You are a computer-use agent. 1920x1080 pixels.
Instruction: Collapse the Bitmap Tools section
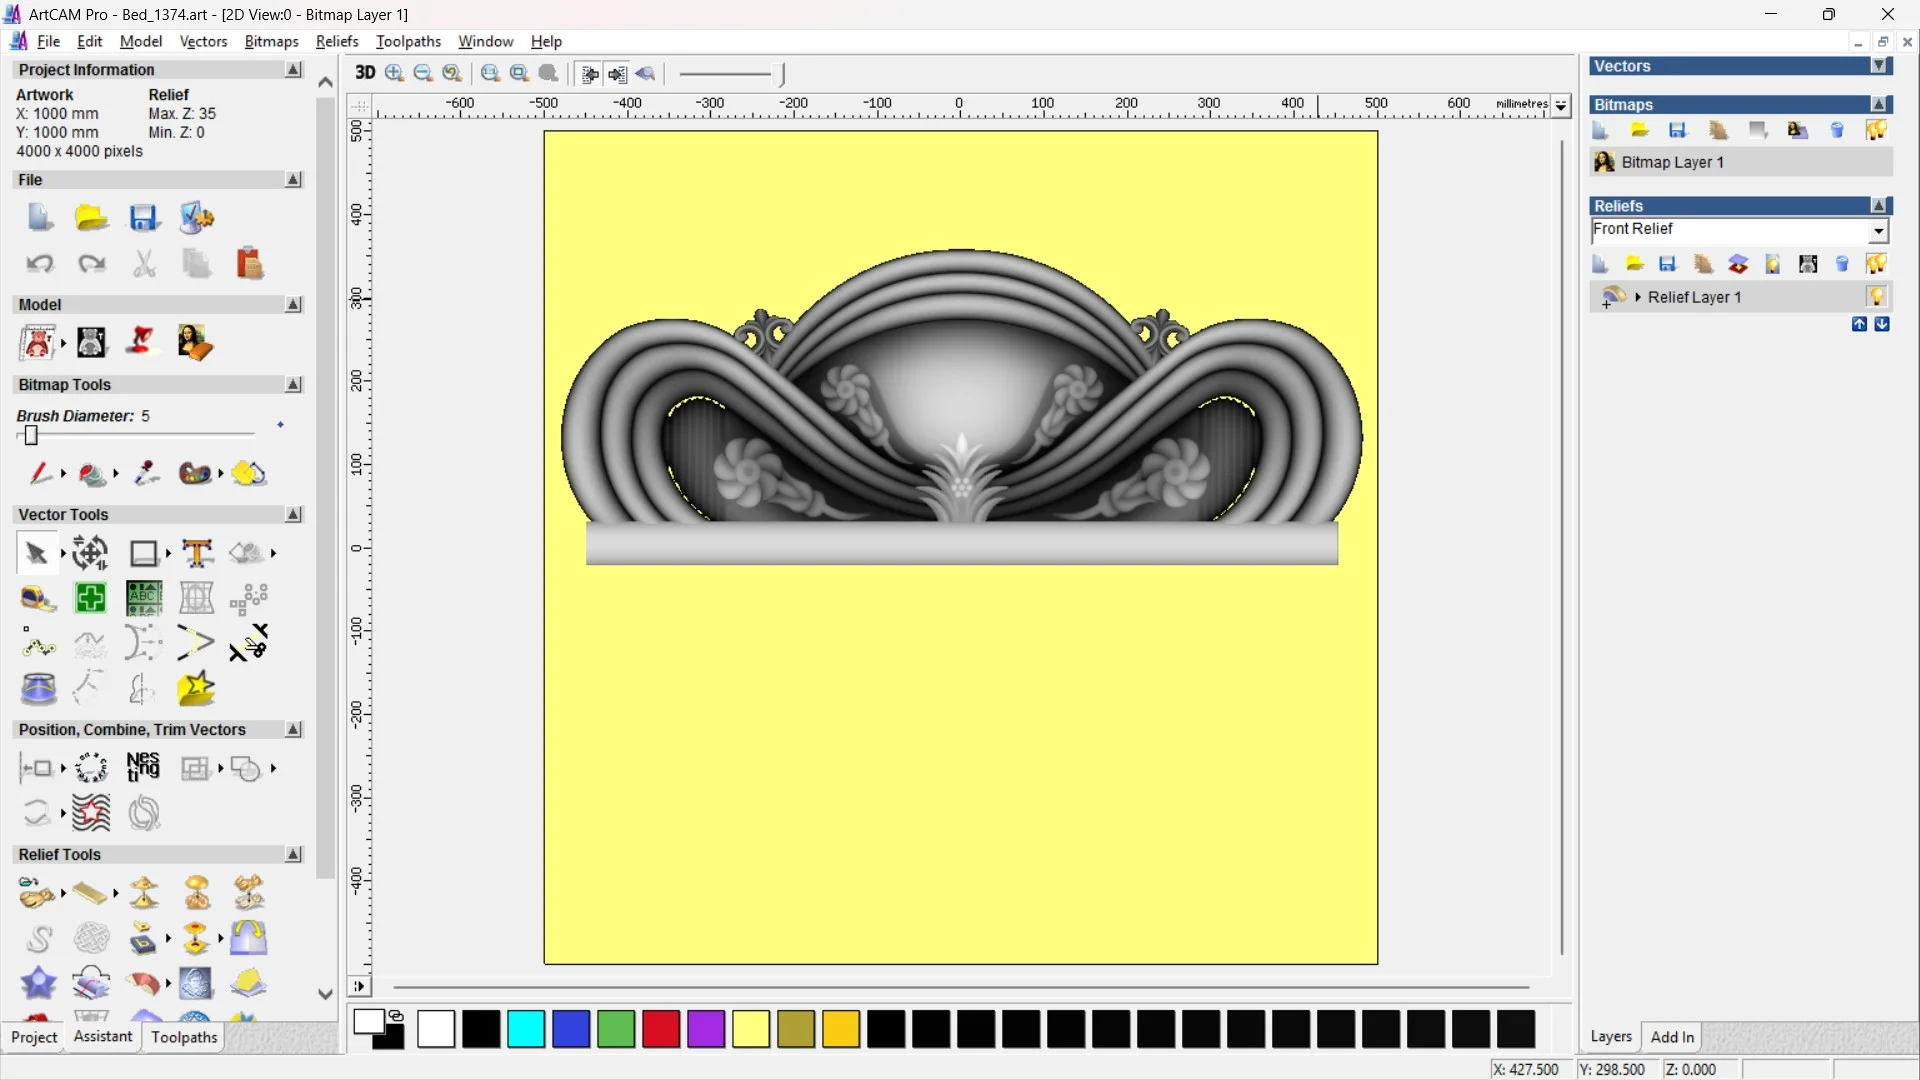tap(293, 385)
